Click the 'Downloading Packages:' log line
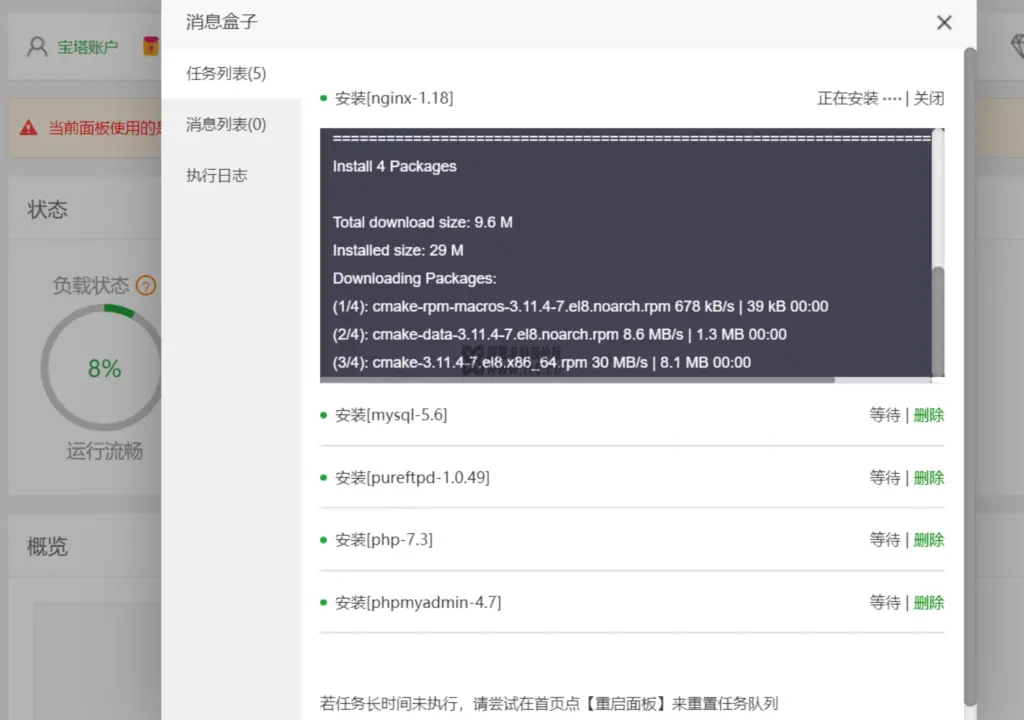The width and height of the screenshot is (1024, 720). tap(414, 278)
